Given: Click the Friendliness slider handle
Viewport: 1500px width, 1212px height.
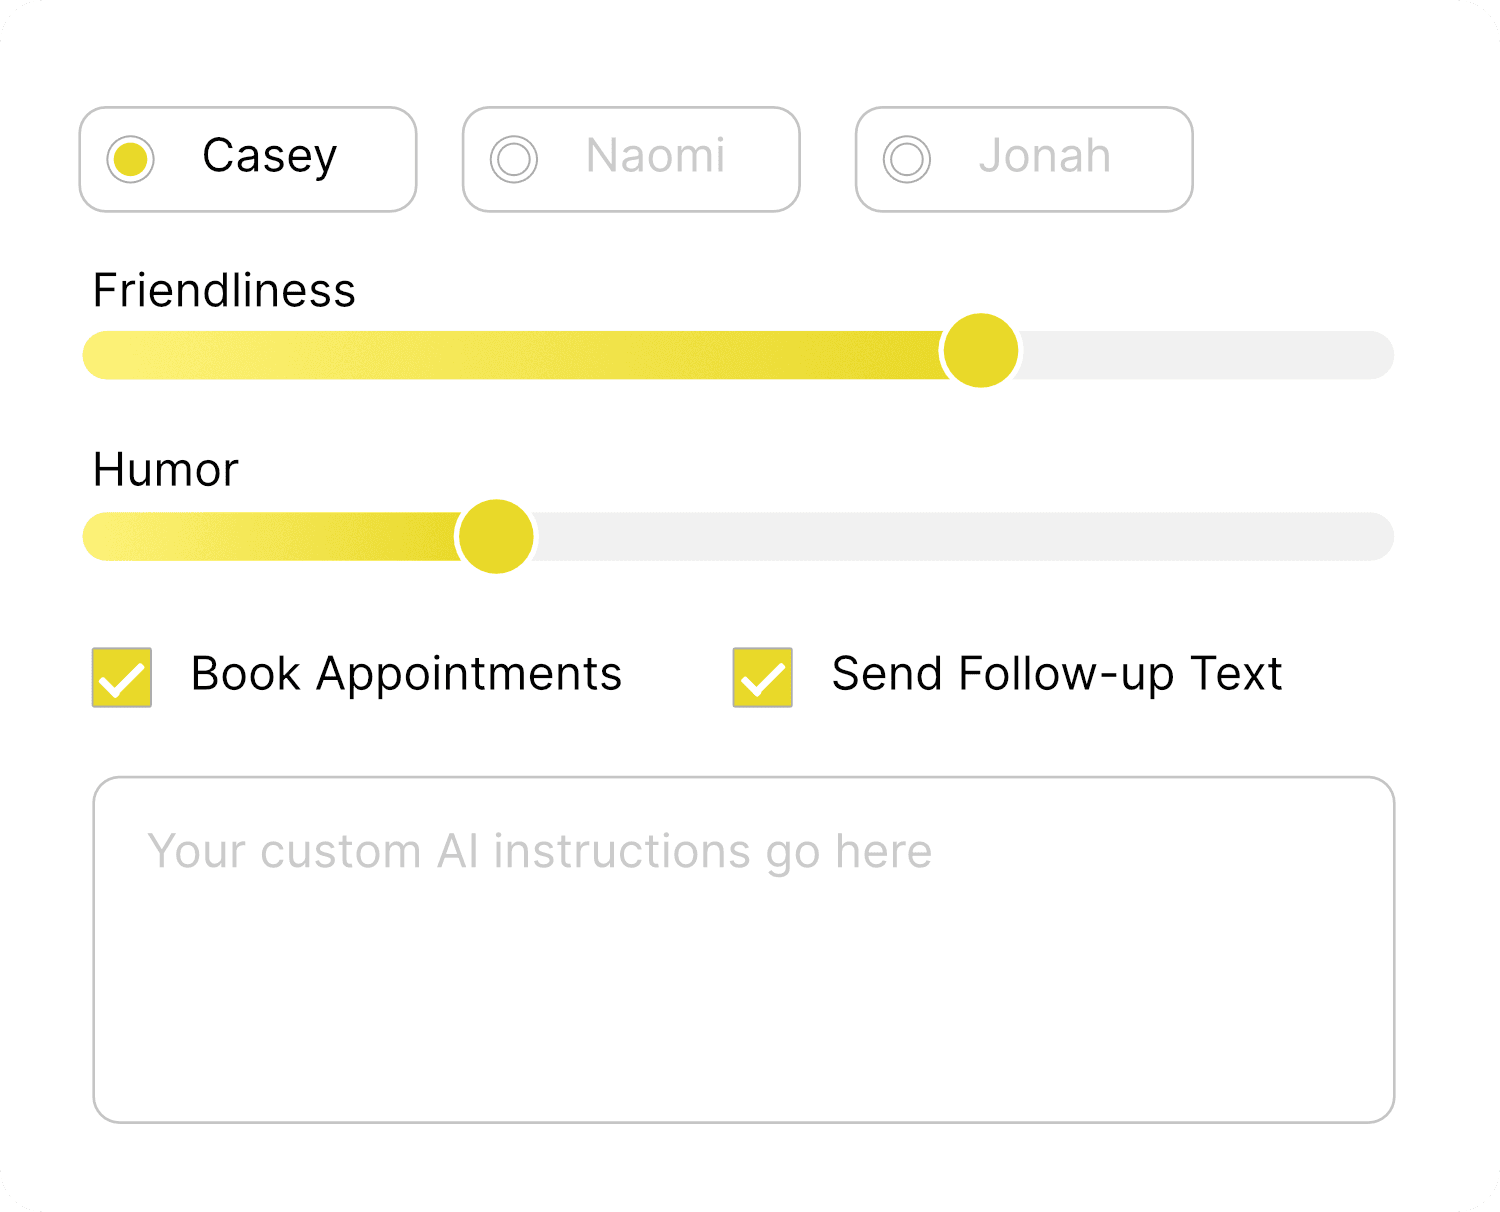Looking at the screenshot, I should click(979, 350).
